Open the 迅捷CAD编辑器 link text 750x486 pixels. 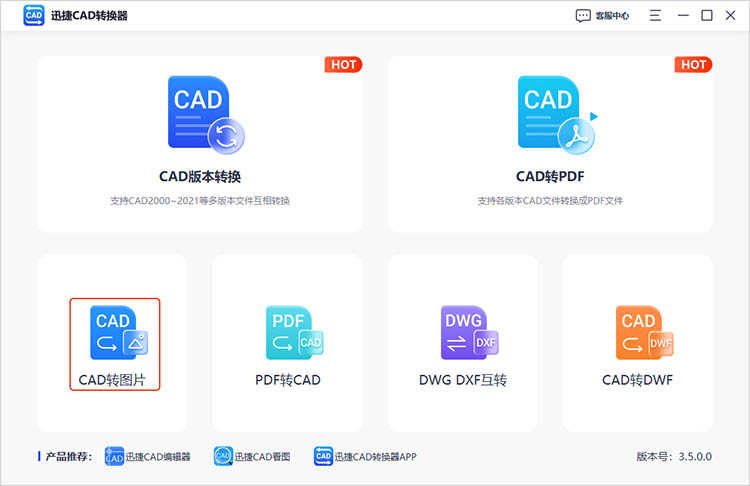pos(158,457)
